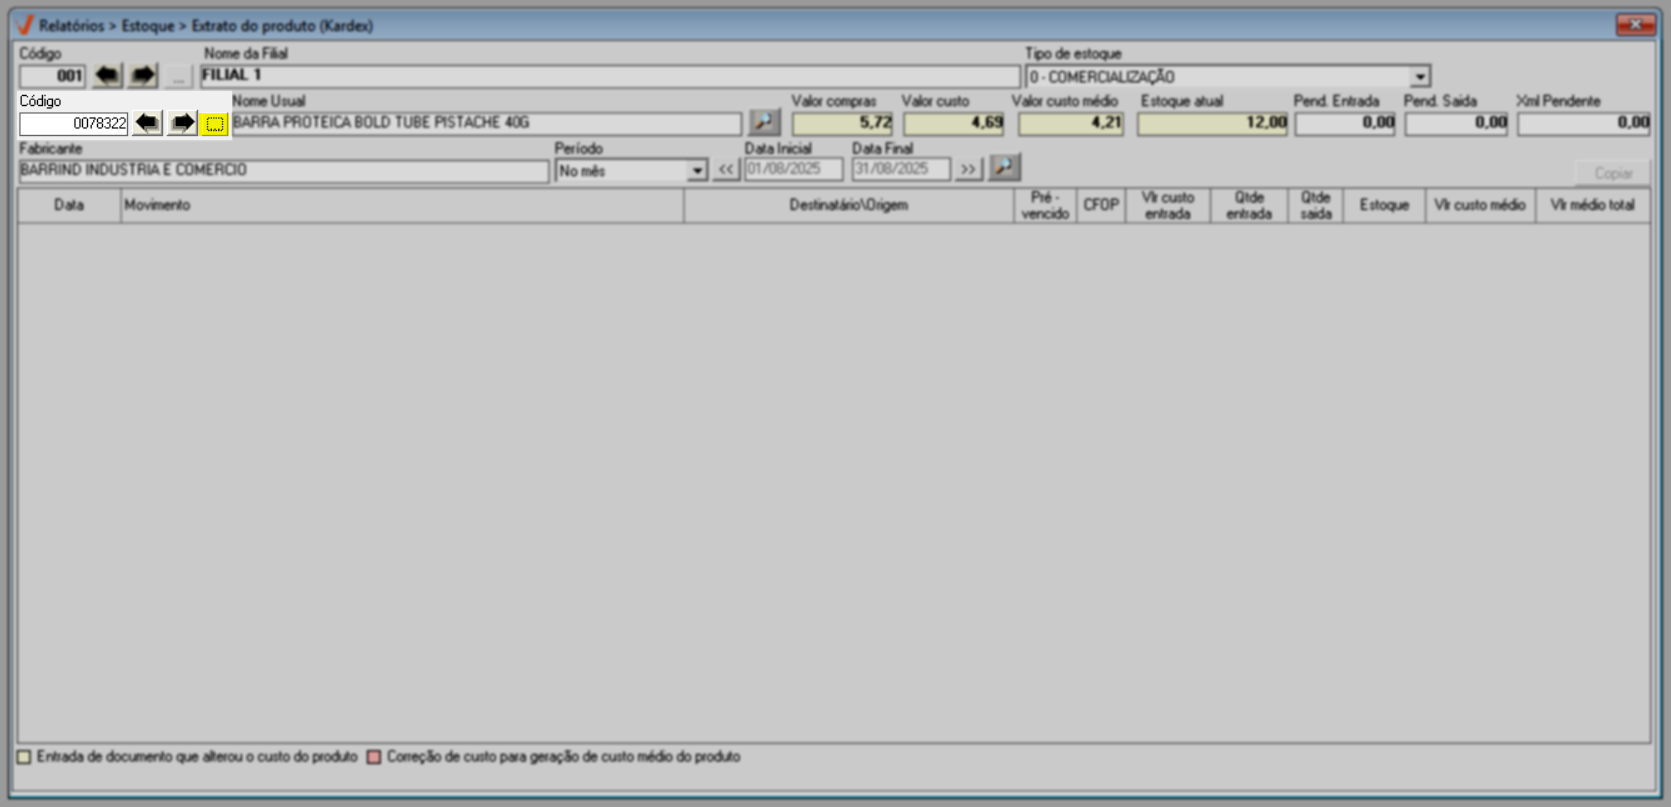Click the filial Código field 001

tap(53, 76)
